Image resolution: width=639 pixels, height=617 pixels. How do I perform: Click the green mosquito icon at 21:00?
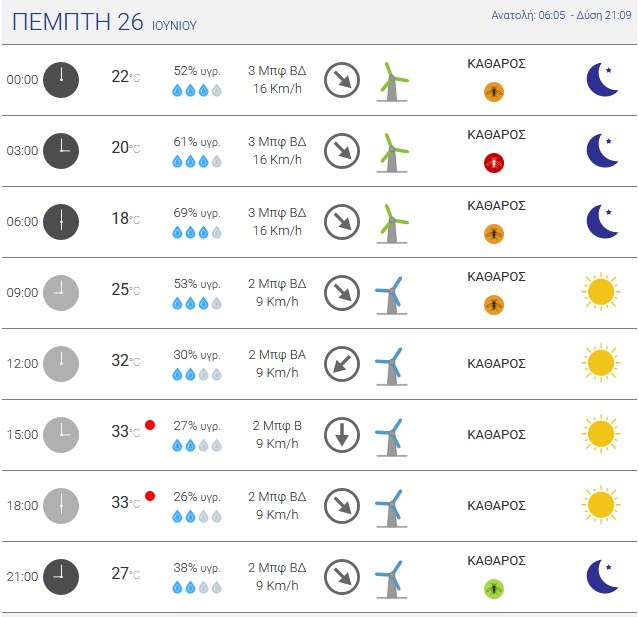[x=494, y=589]
